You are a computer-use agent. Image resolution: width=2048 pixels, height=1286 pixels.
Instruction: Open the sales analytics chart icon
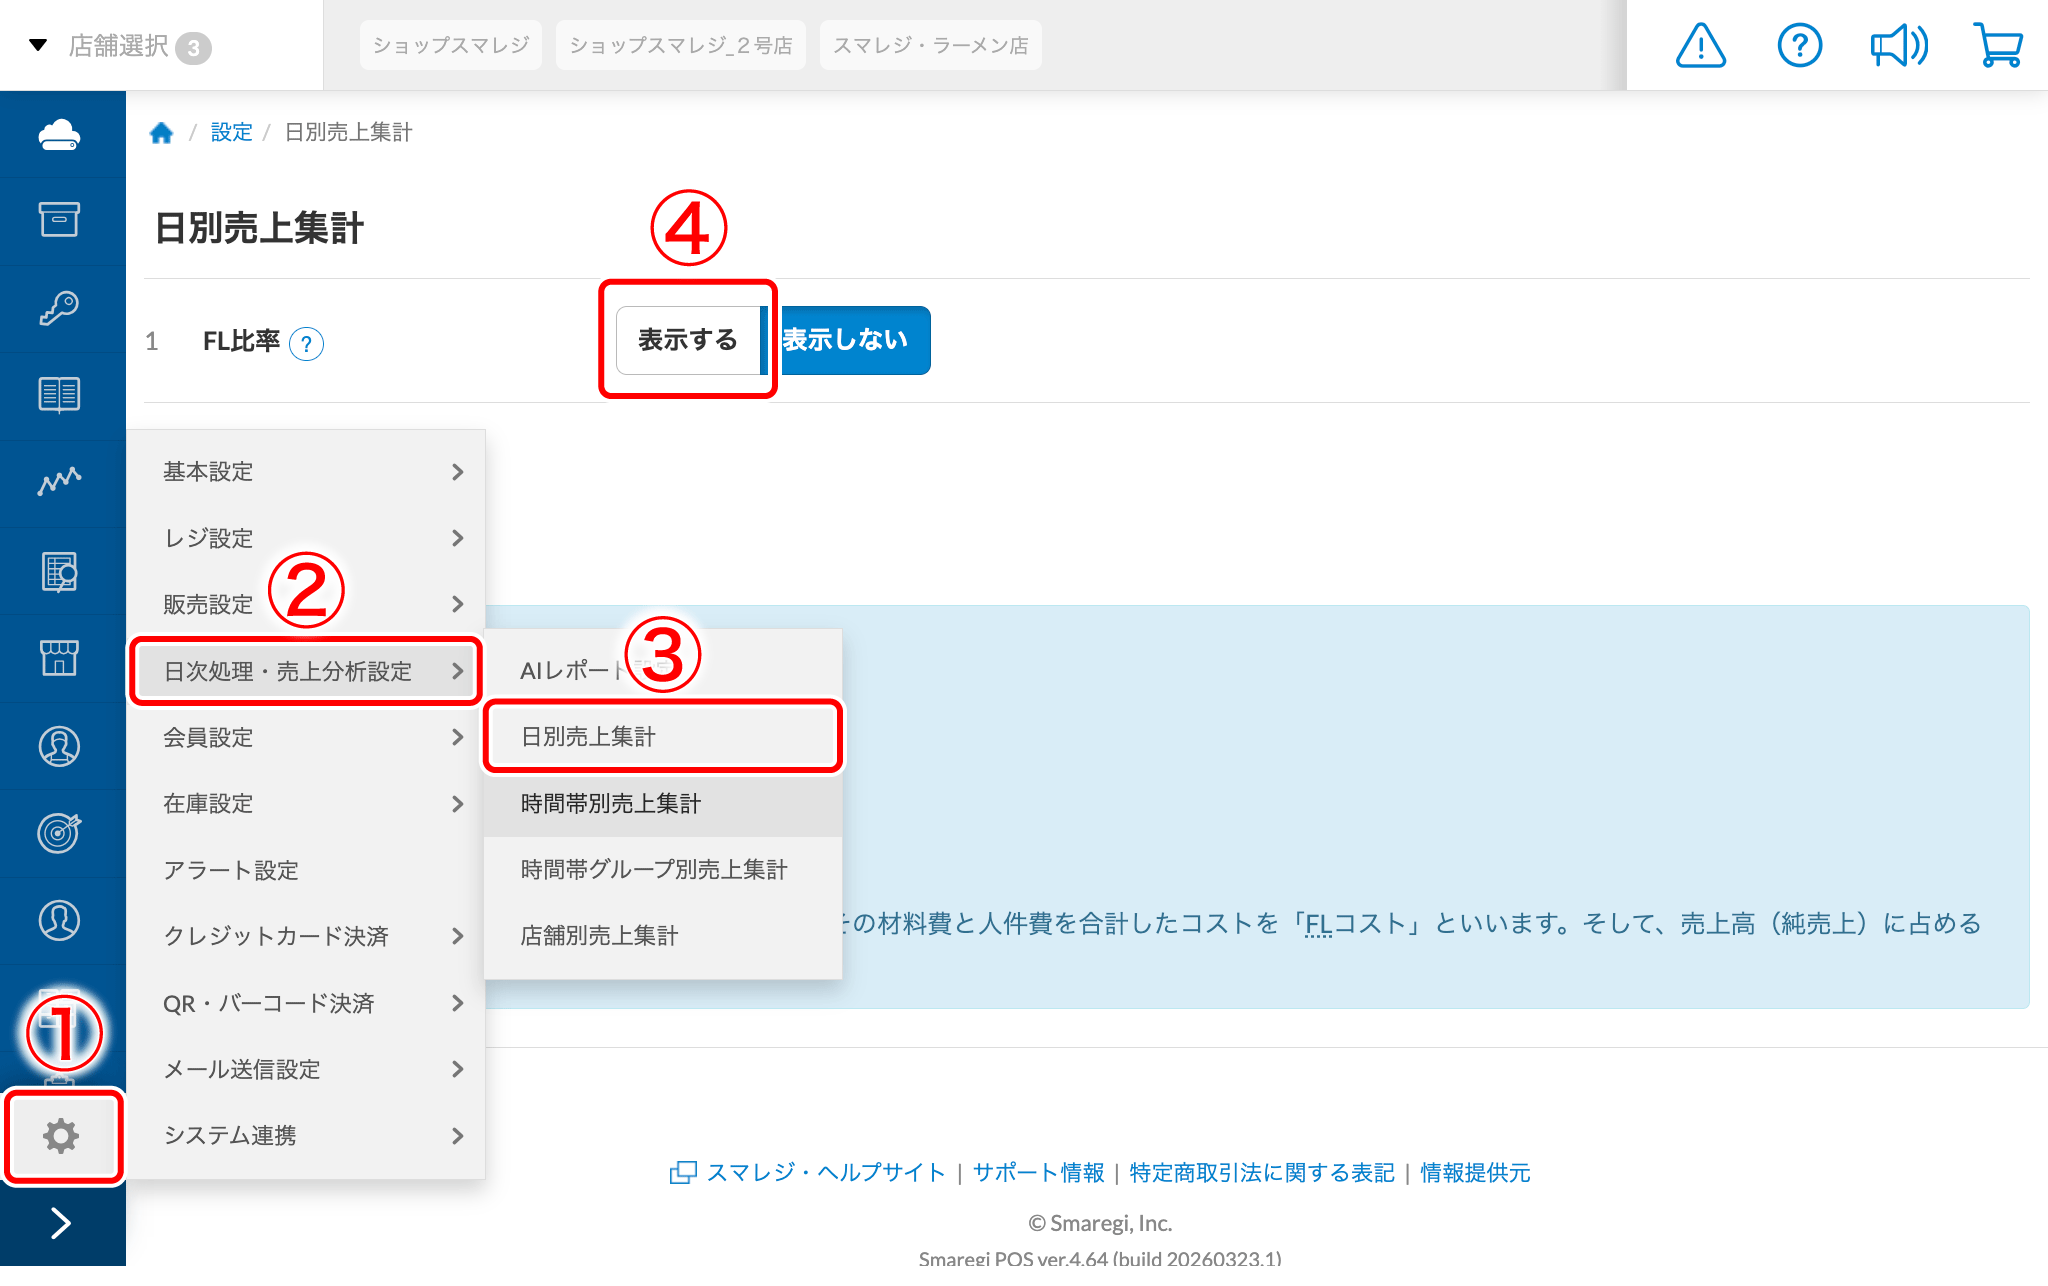click(x=62, y=482)
